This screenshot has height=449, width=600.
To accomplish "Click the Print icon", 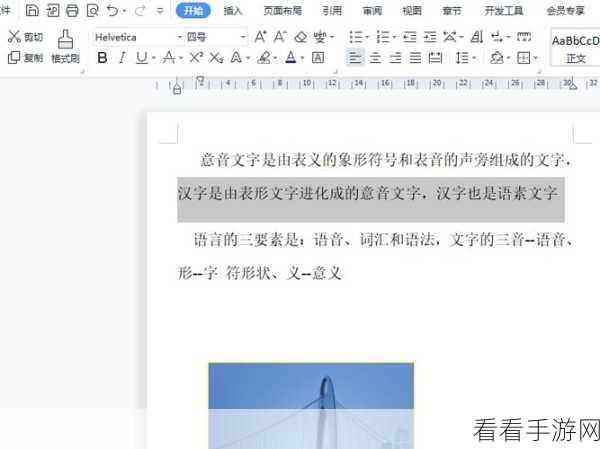I will 73,10.
